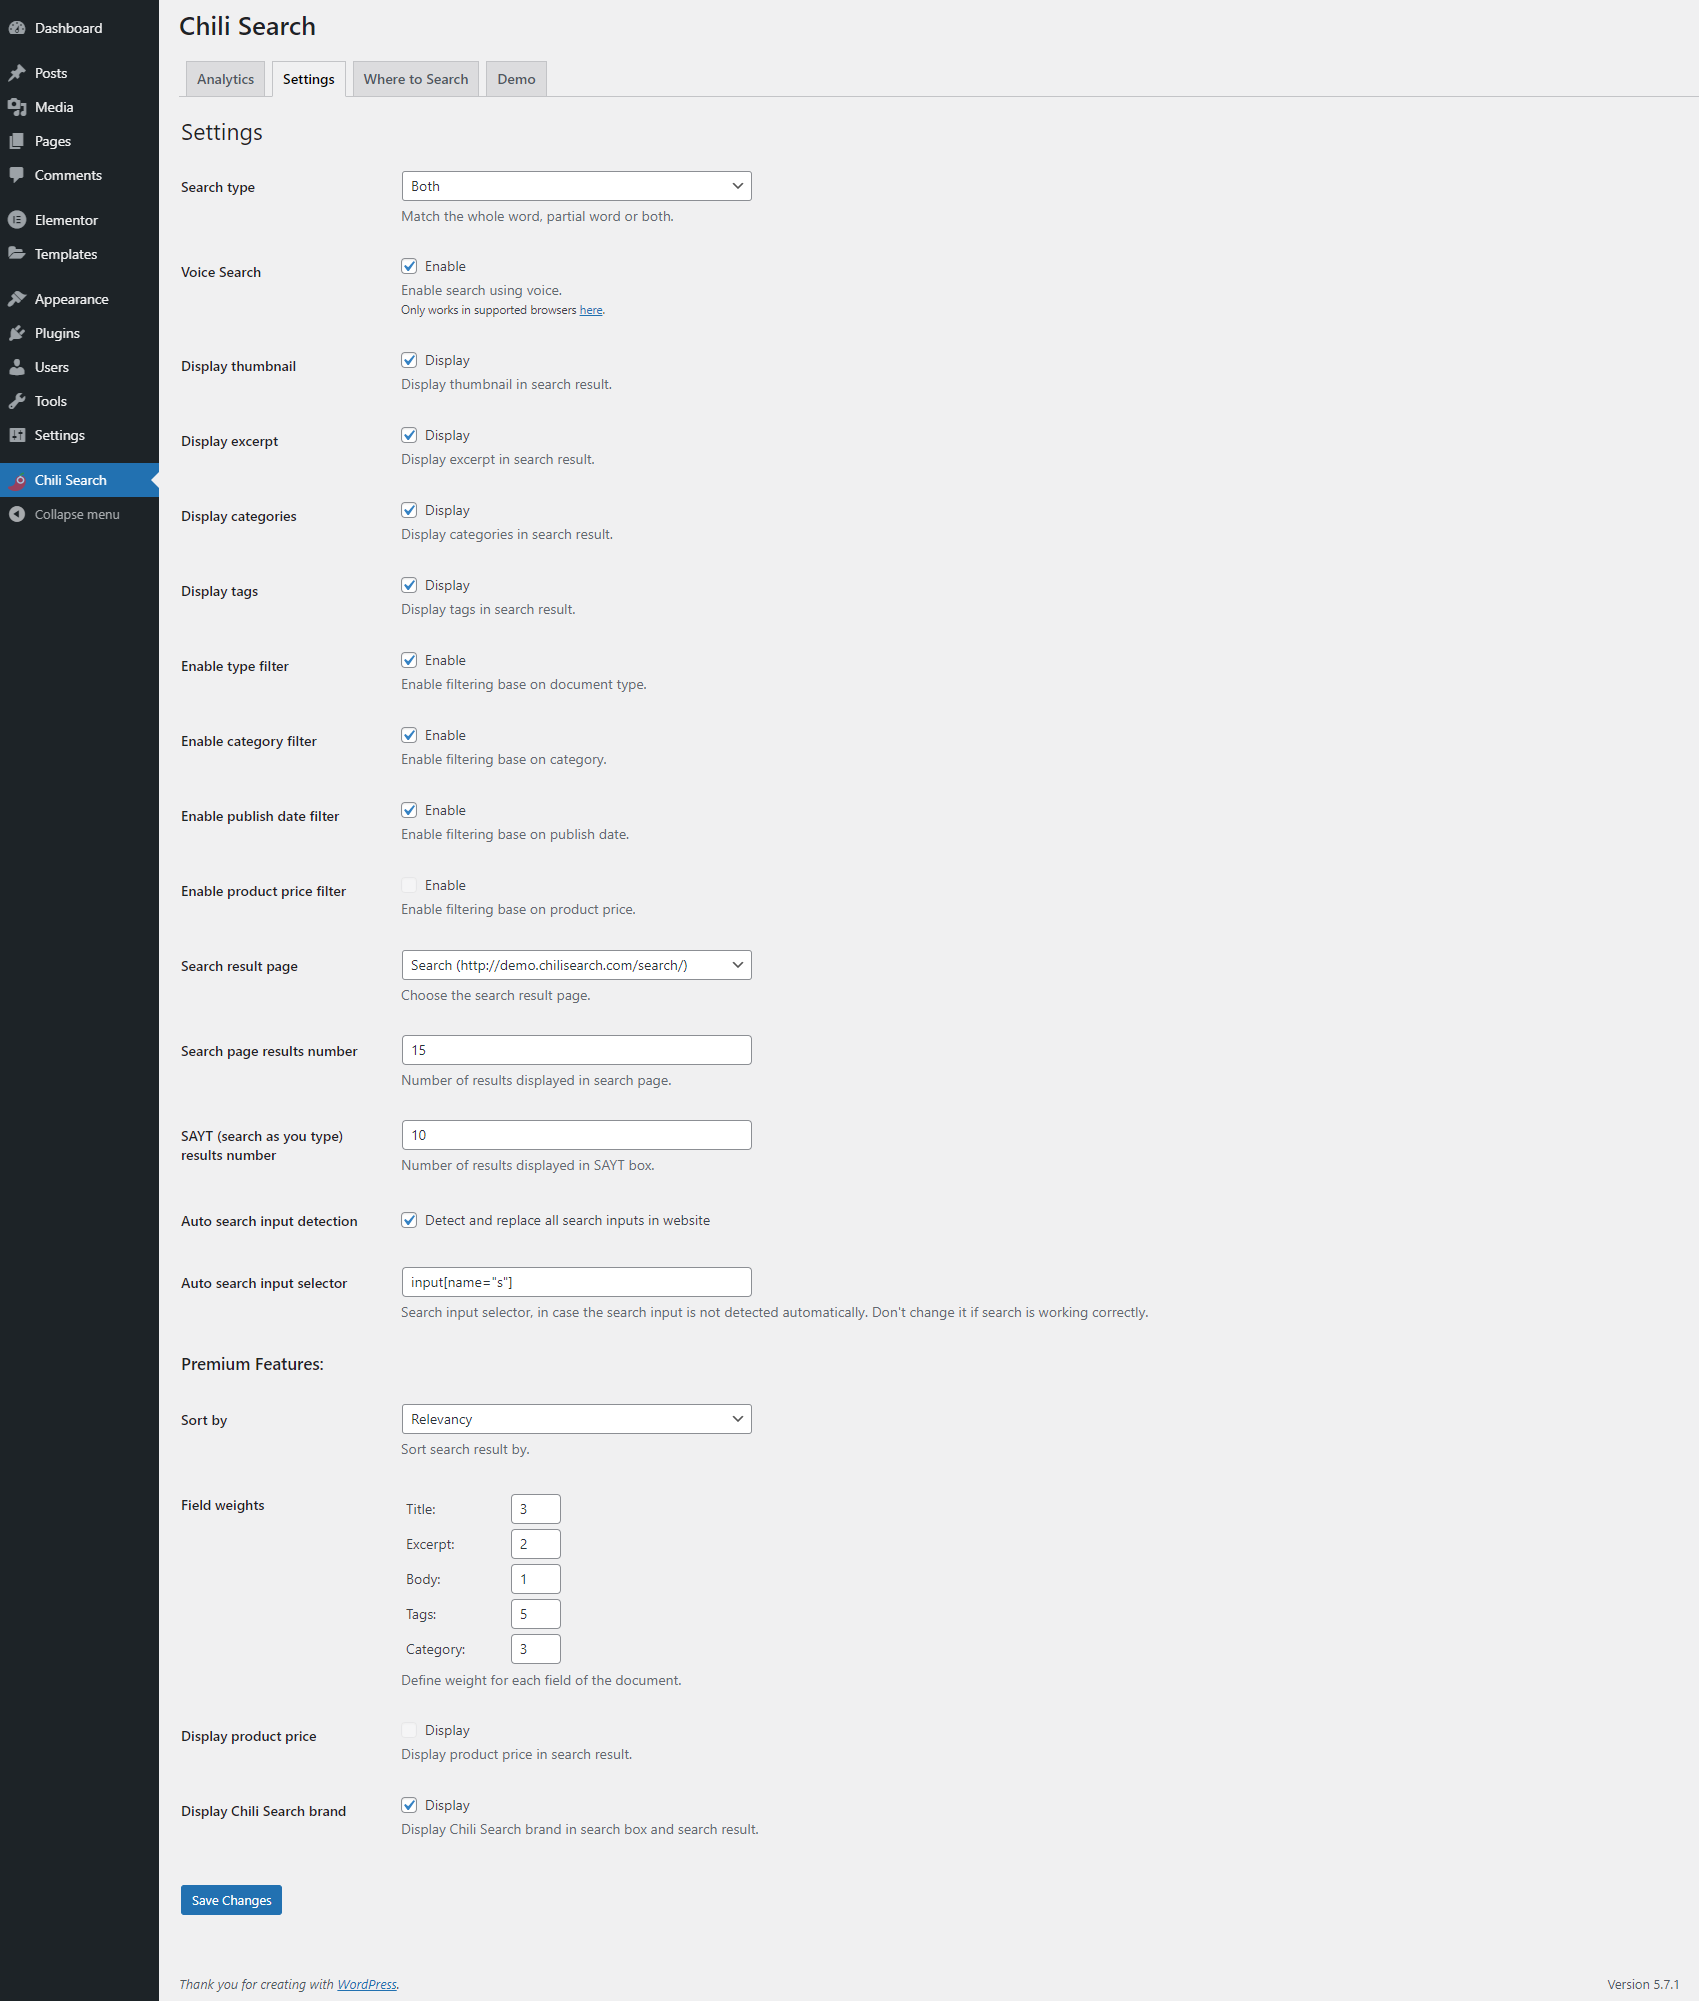
Task: Click the Dashboard gauge icon
Action: point(17,28)
